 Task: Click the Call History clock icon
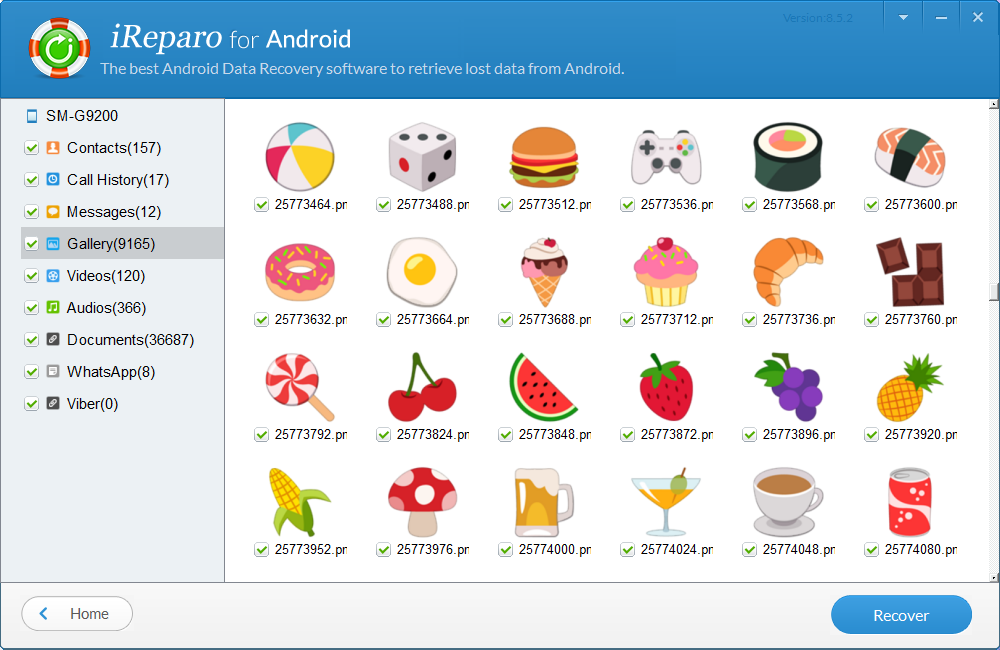[x=53, y=180]
